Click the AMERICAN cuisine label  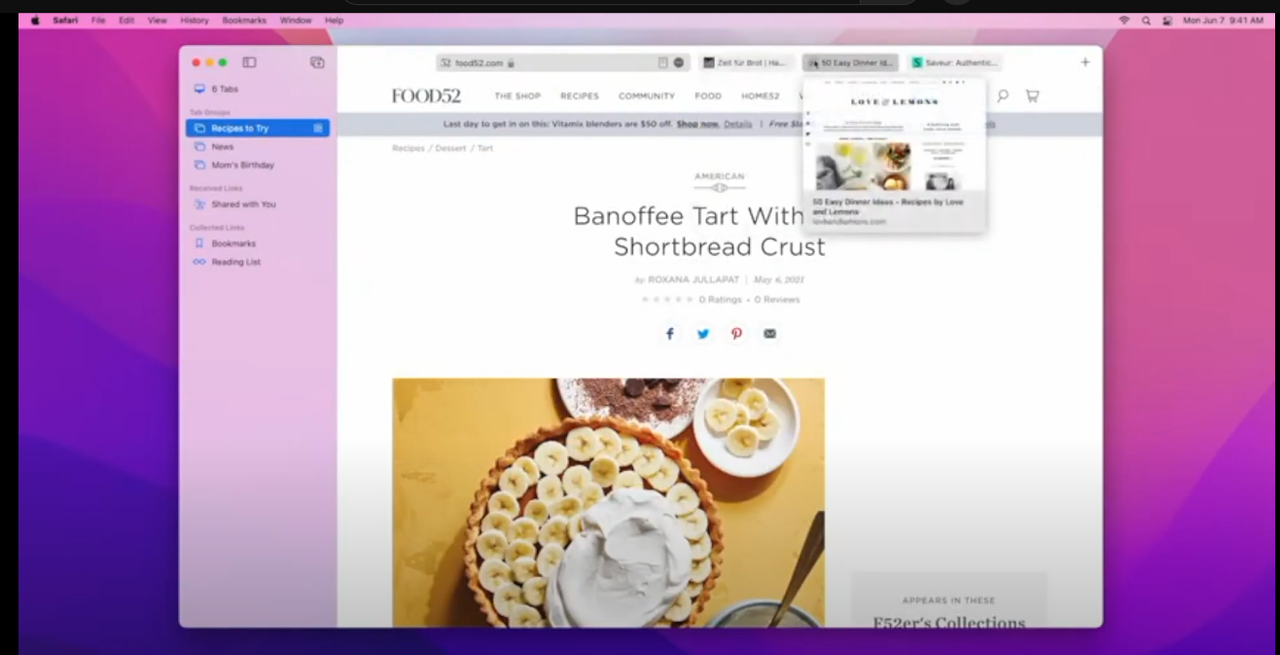click(719, 177)
